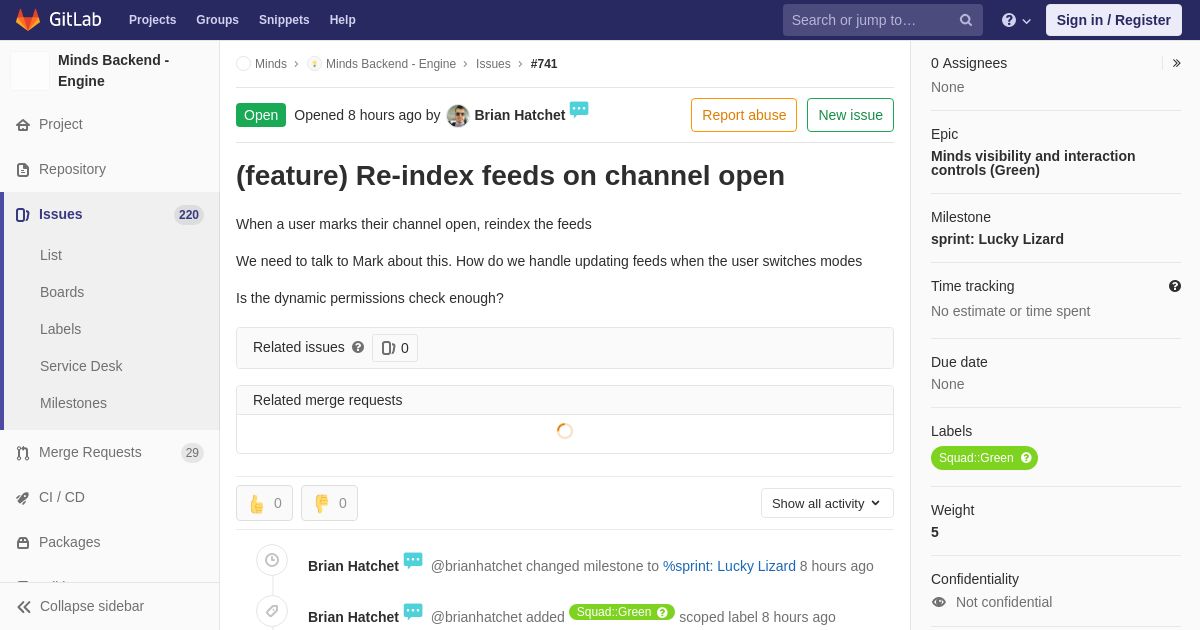Click the related issues count badge
This screenshot has height=630, width=1200.
[395, 348]
